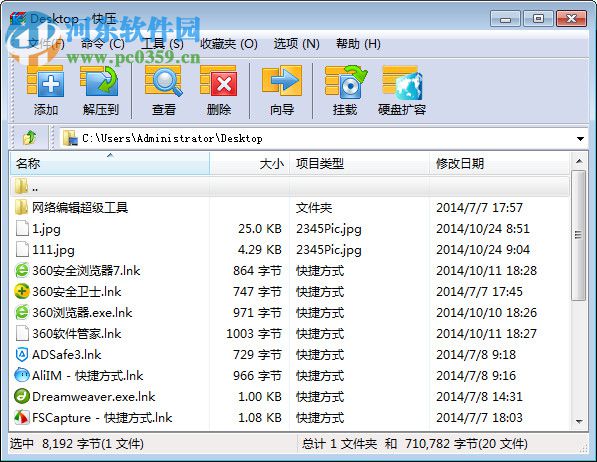Click the ADSafe3.lnk shield icon

pos(22,354)
